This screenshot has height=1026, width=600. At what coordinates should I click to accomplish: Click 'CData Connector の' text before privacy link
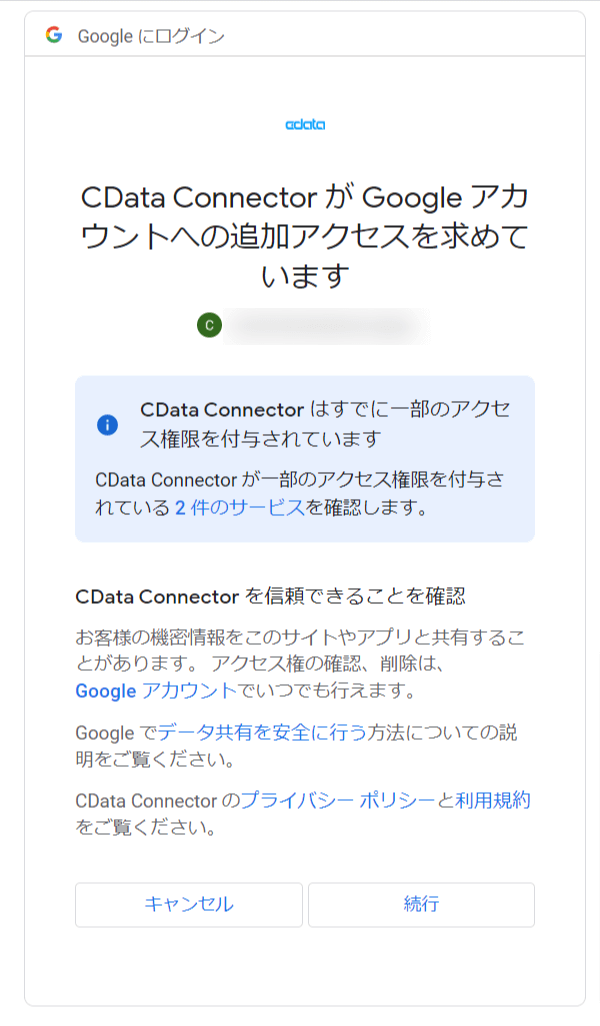coord(157,800)
